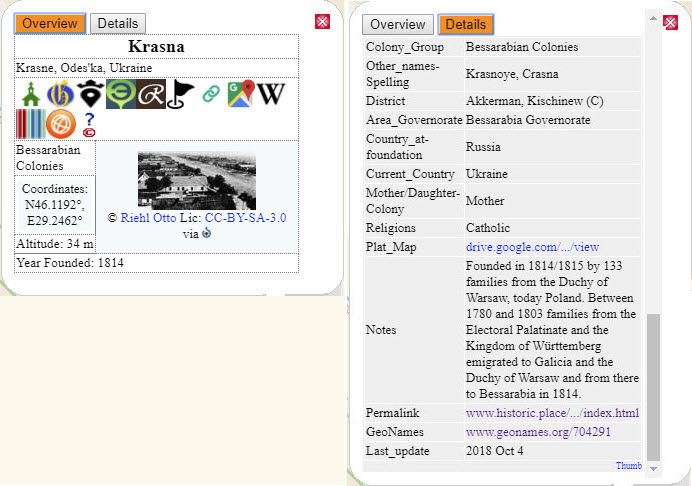Click the Thumb link at panel bottom
This screenshot has height=486, width=692.
pos(628,466)
